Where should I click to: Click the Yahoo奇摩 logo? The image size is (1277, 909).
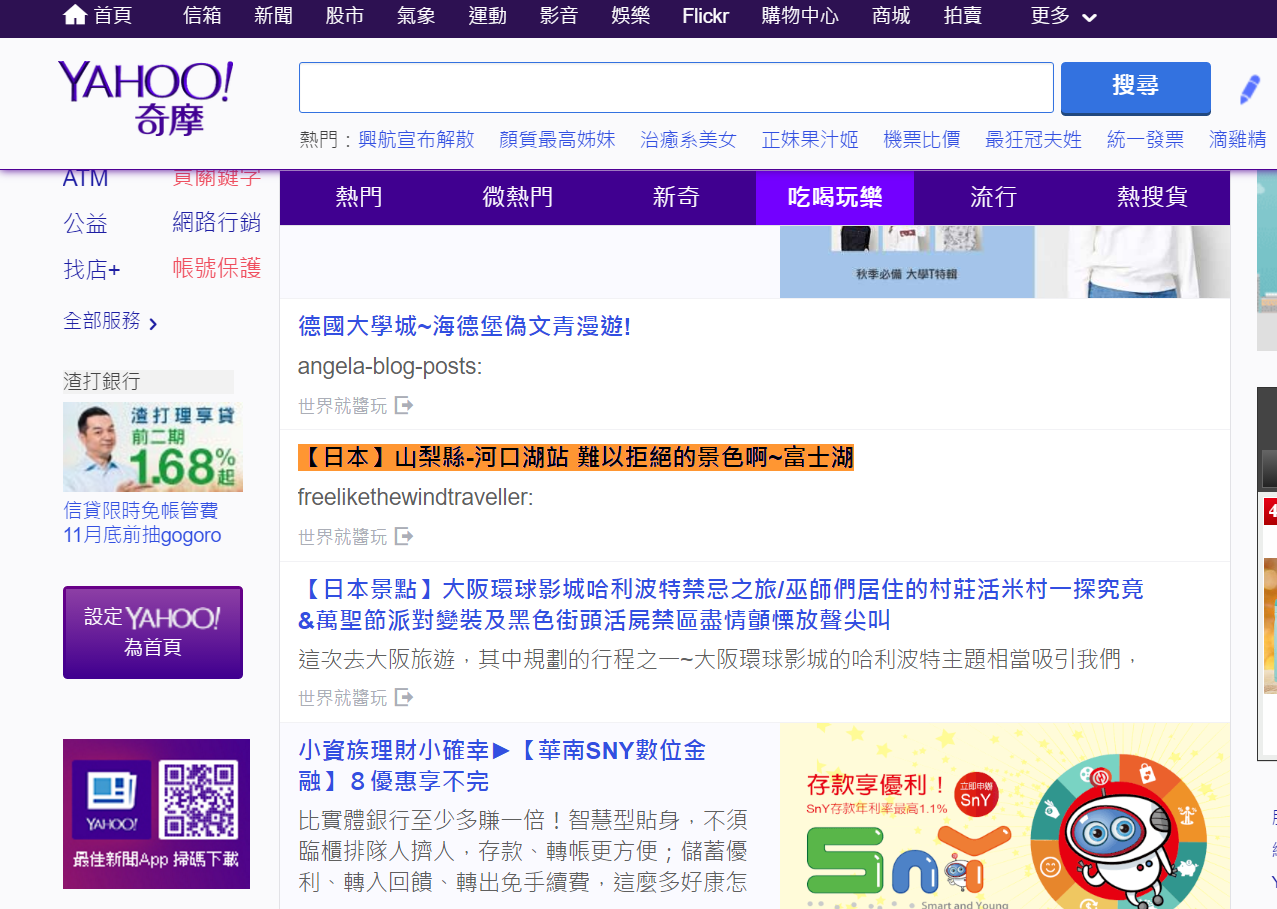pos(145,97)
